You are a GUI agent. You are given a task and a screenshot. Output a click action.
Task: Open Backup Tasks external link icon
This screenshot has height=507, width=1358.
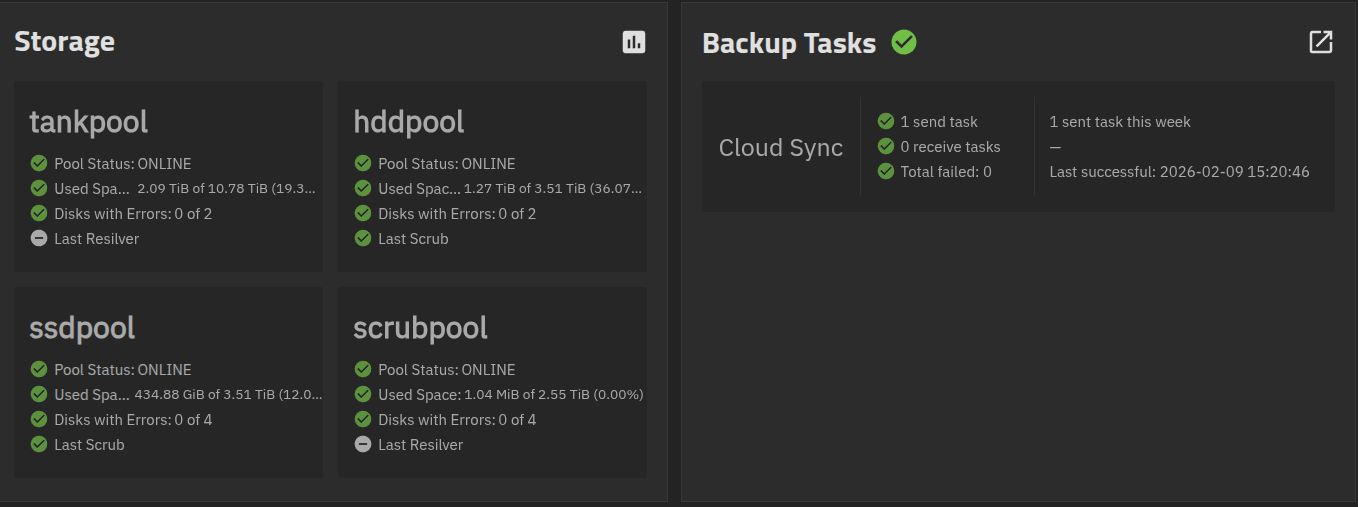tap(1320, 42)
